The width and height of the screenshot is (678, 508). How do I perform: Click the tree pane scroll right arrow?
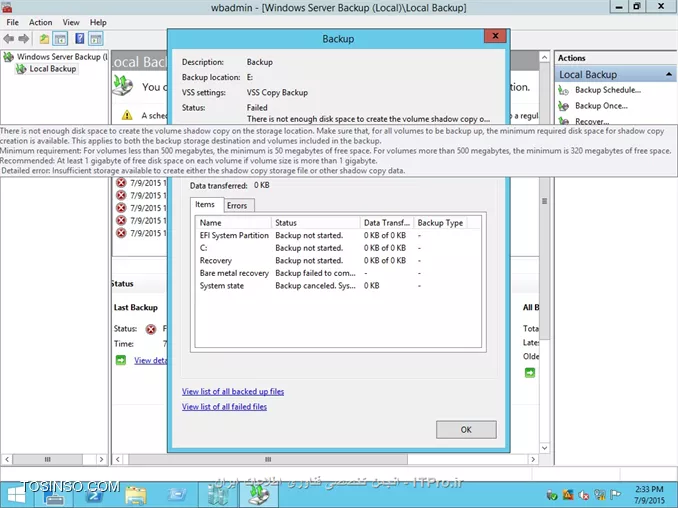(102, 459)
